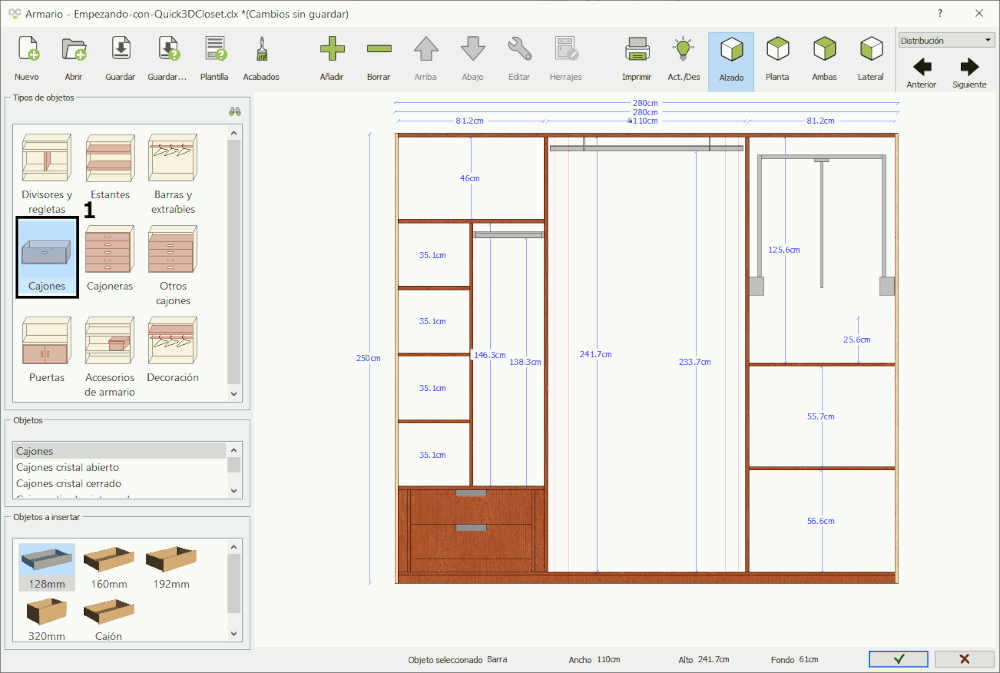1000x673 pixels.
Task: Click up arrow of object types scrollbar
Action: click(x=234, y=133)
